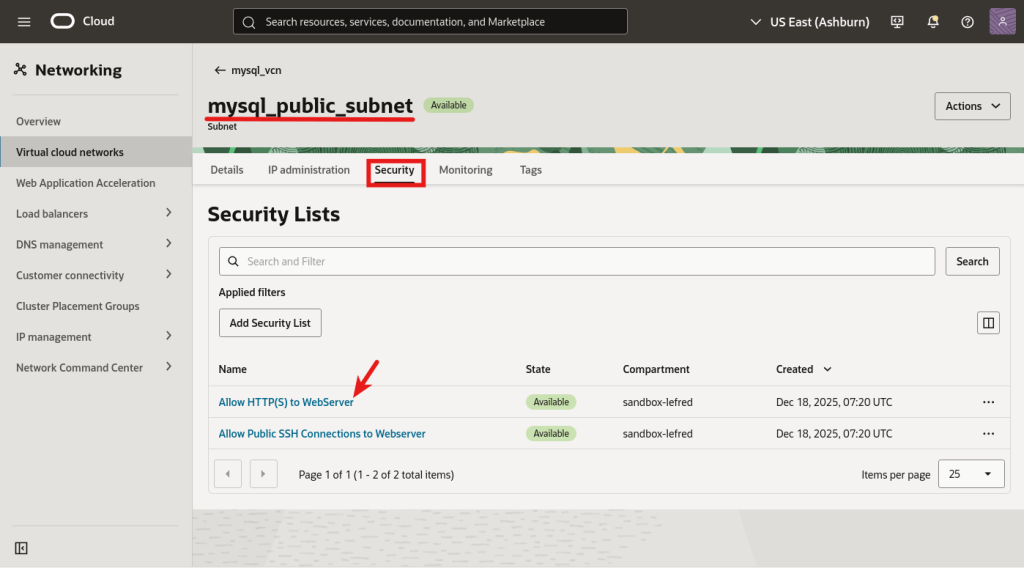Click the mysql_vcn breadcrumb link
1024x568 pixels.
(256, 70)
